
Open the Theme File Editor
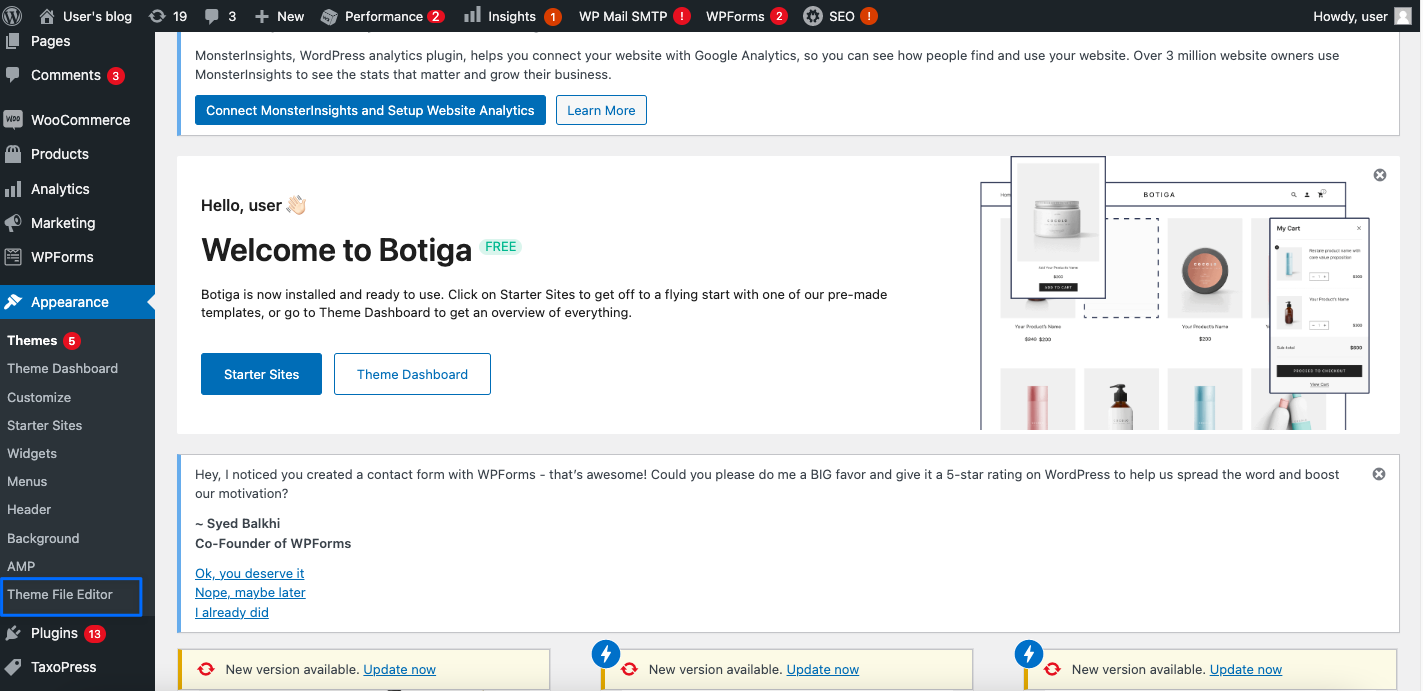pos(60,595)
